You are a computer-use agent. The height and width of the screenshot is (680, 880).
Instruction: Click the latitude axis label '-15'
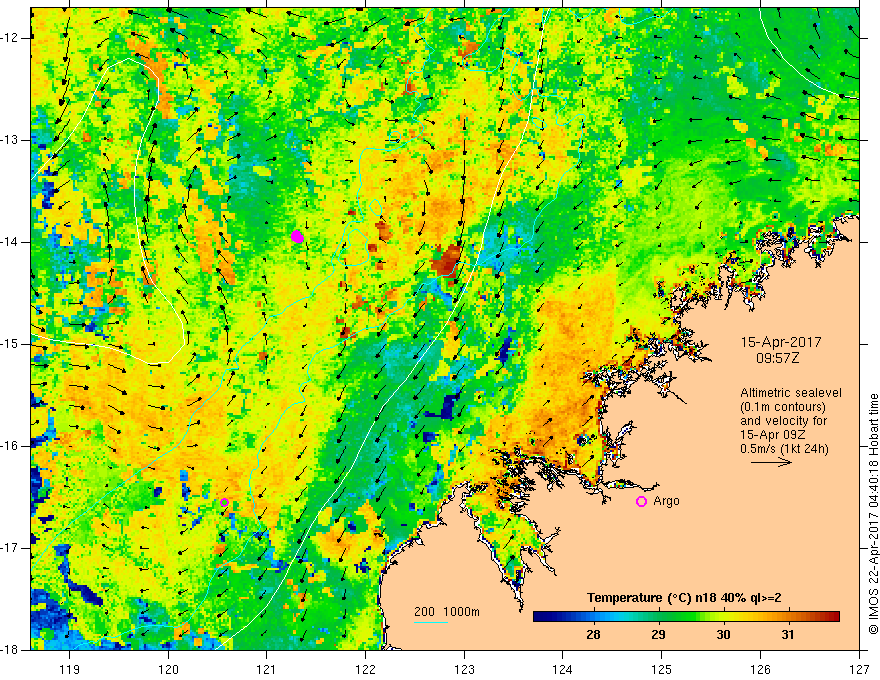point(10,344)
